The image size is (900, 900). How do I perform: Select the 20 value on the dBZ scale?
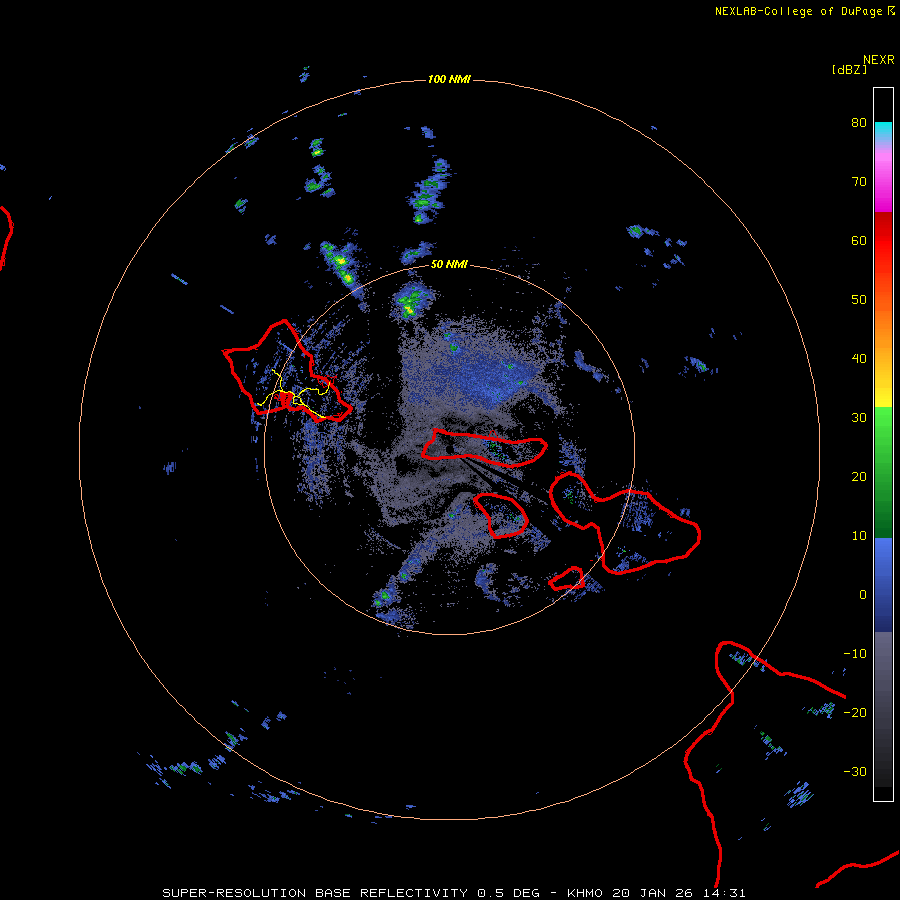click(859, 476)
